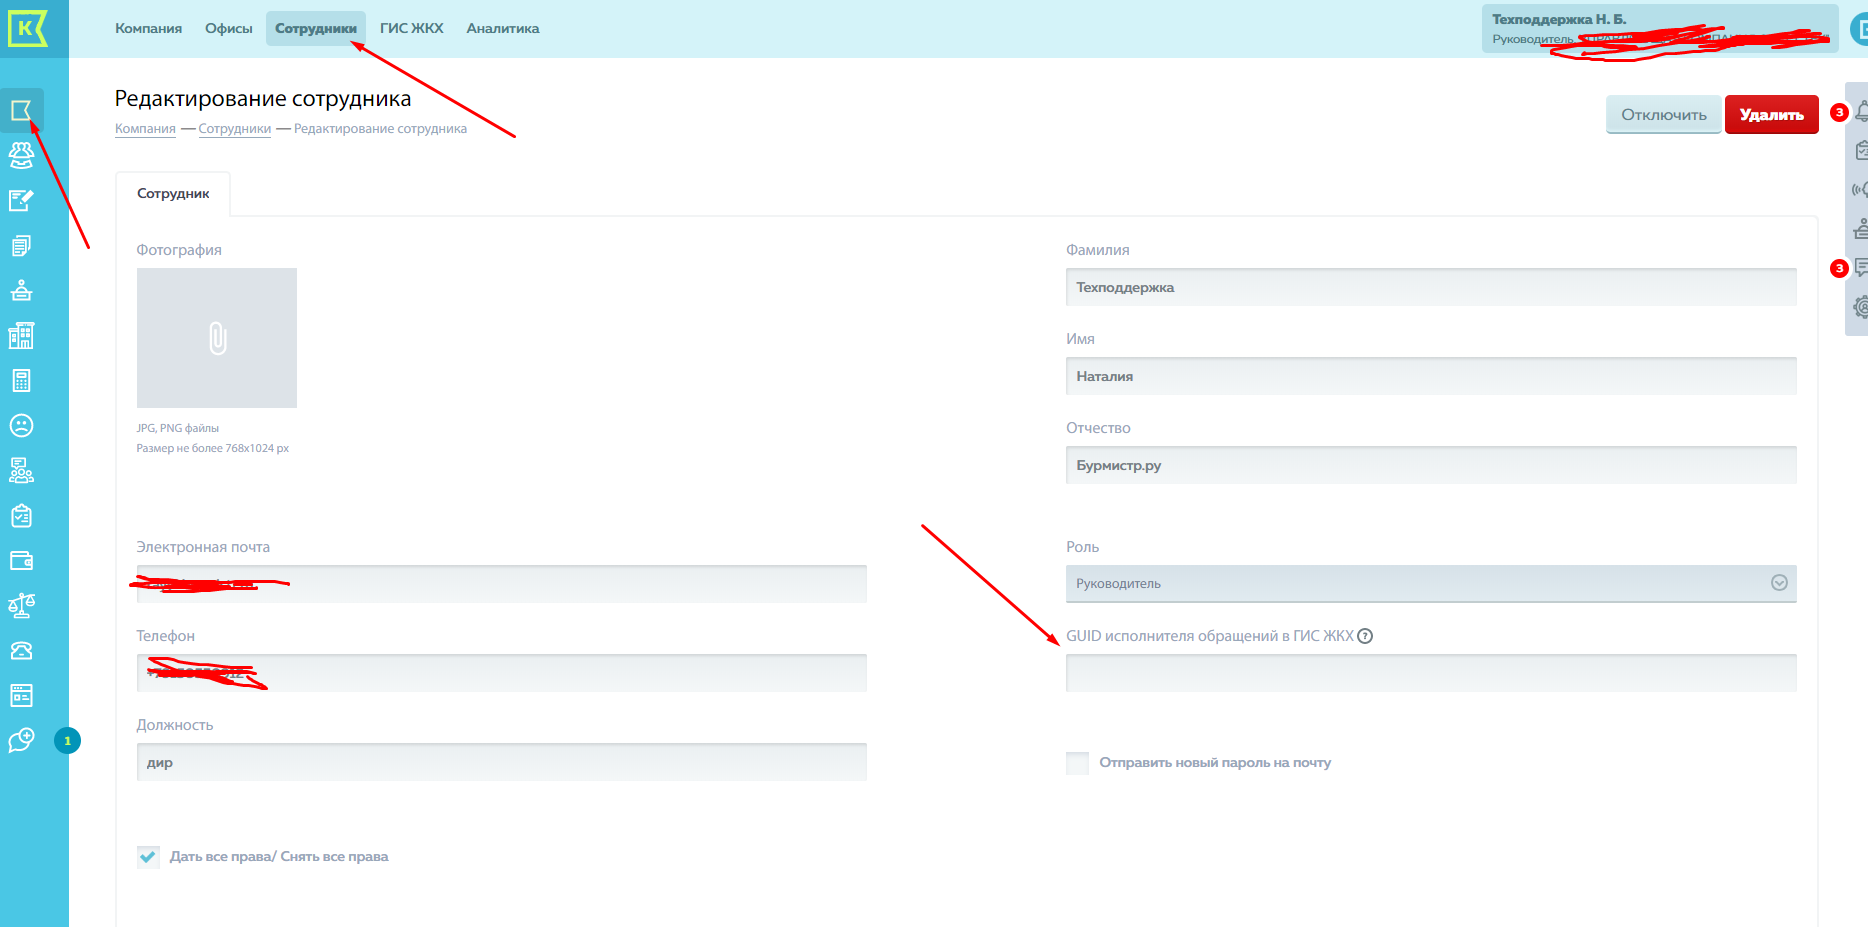Viewport: 1868px width, 927px height.
Task: Open the voice announcement icon in right panel
Action: point(1860,190)
